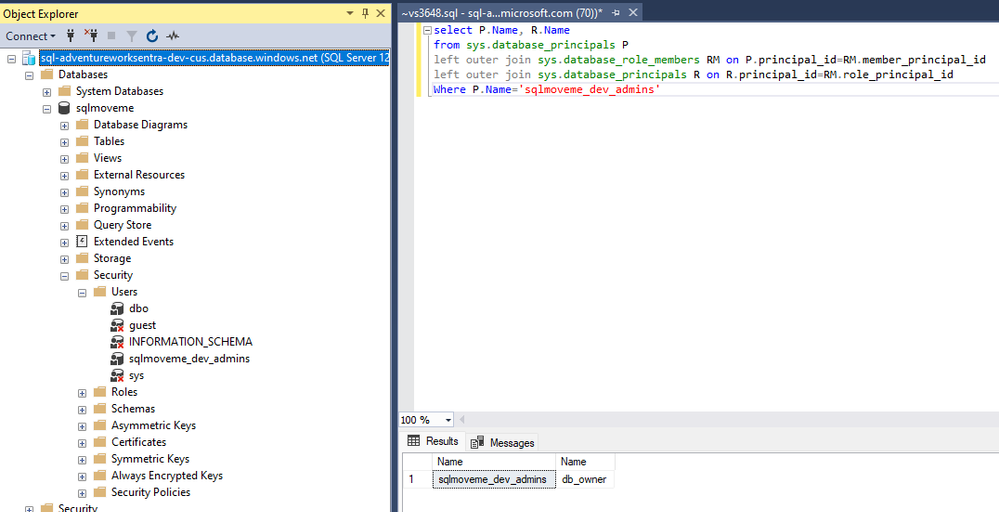This screenshot has height=512, width=999.
Task: Switch to the Results tab
Action: pyautogui.click(x=433, y=441)
